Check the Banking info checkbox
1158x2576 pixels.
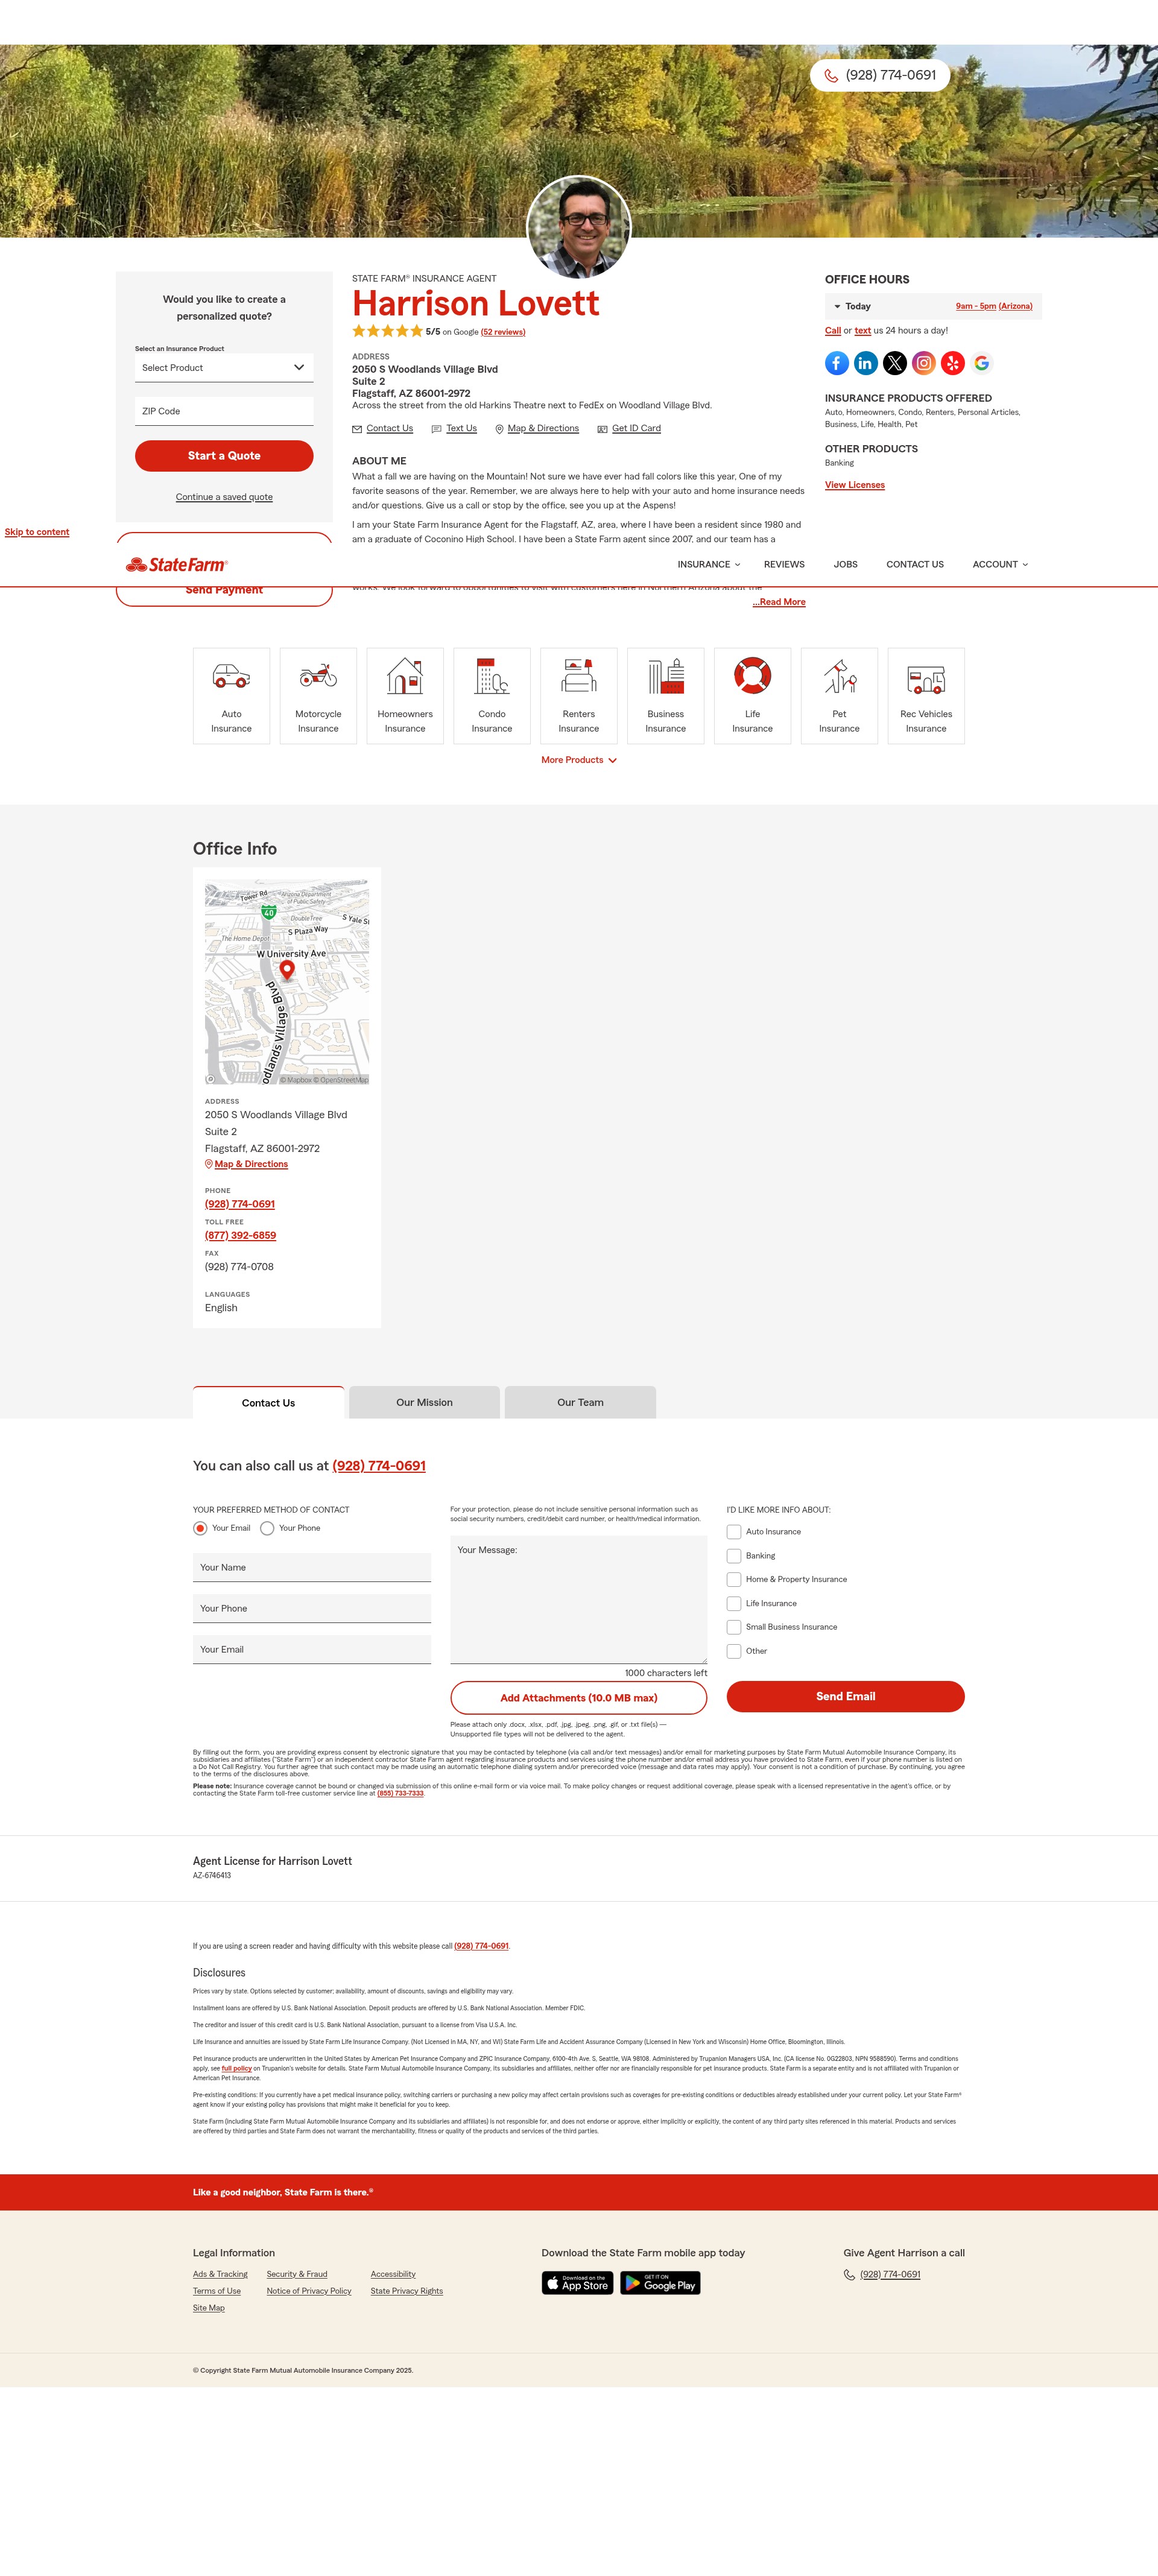click(734, 1556)
